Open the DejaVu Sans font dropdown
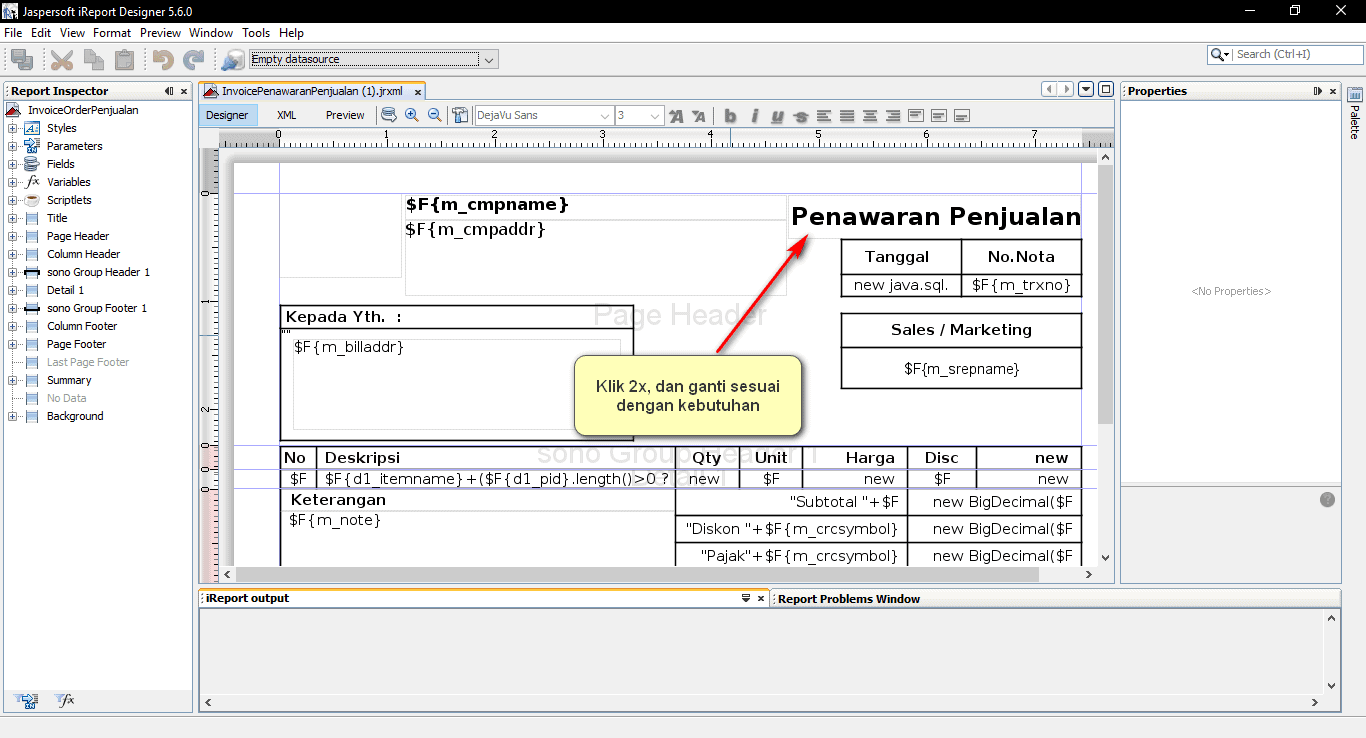Screen dimensions: 1366x738 604,116
